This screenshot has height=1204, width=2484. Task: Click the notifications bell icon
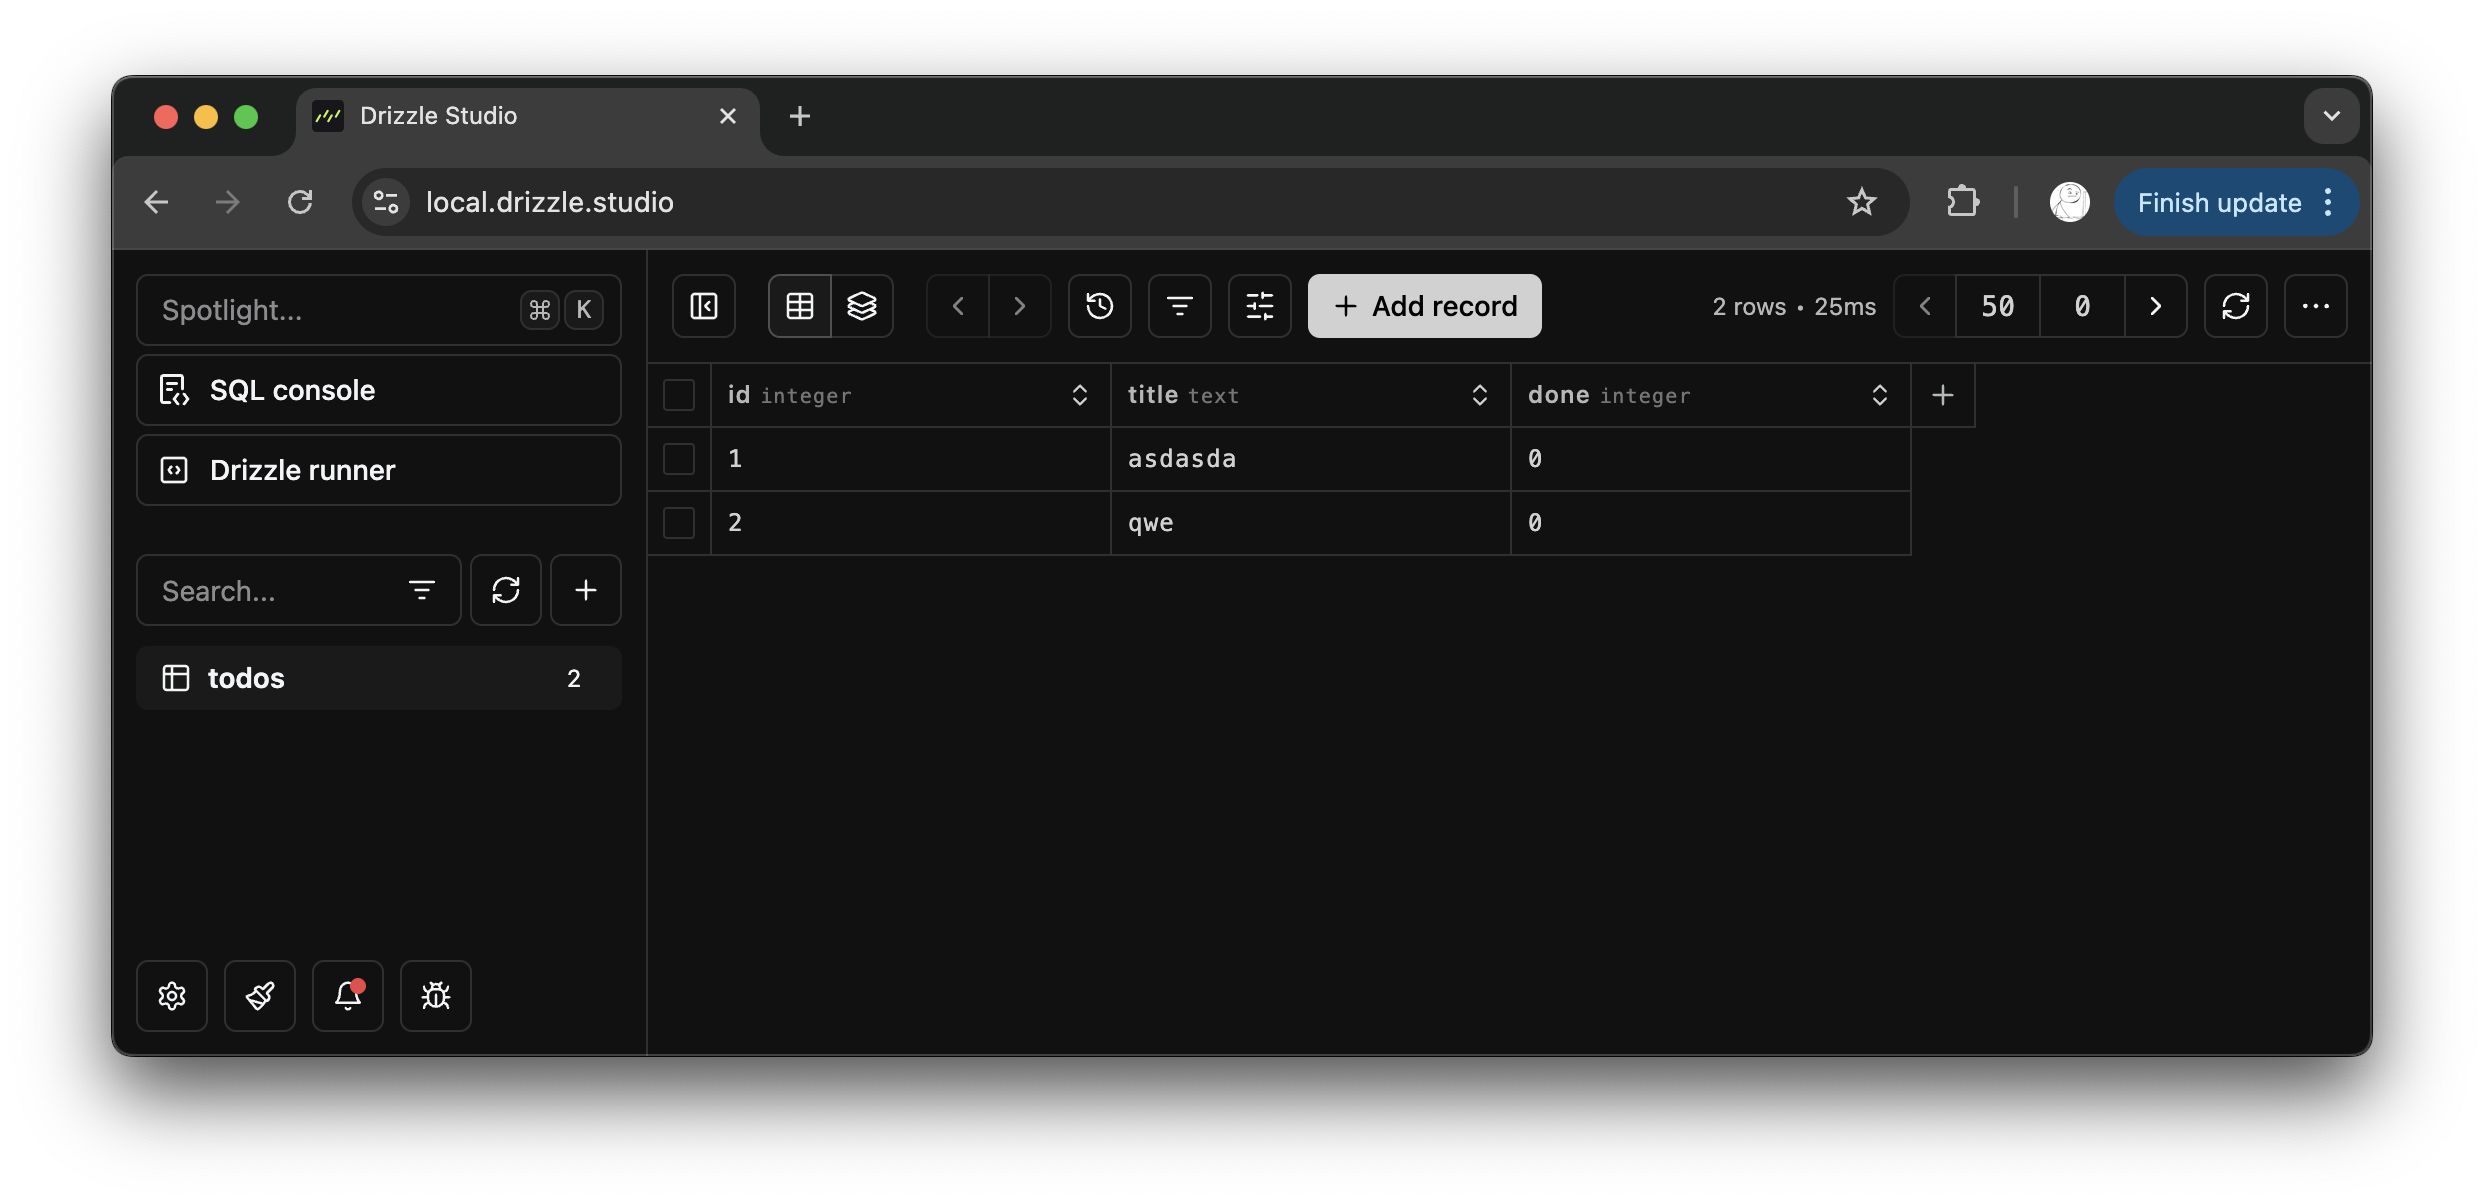pyautogui.click(x=348, y=996)
